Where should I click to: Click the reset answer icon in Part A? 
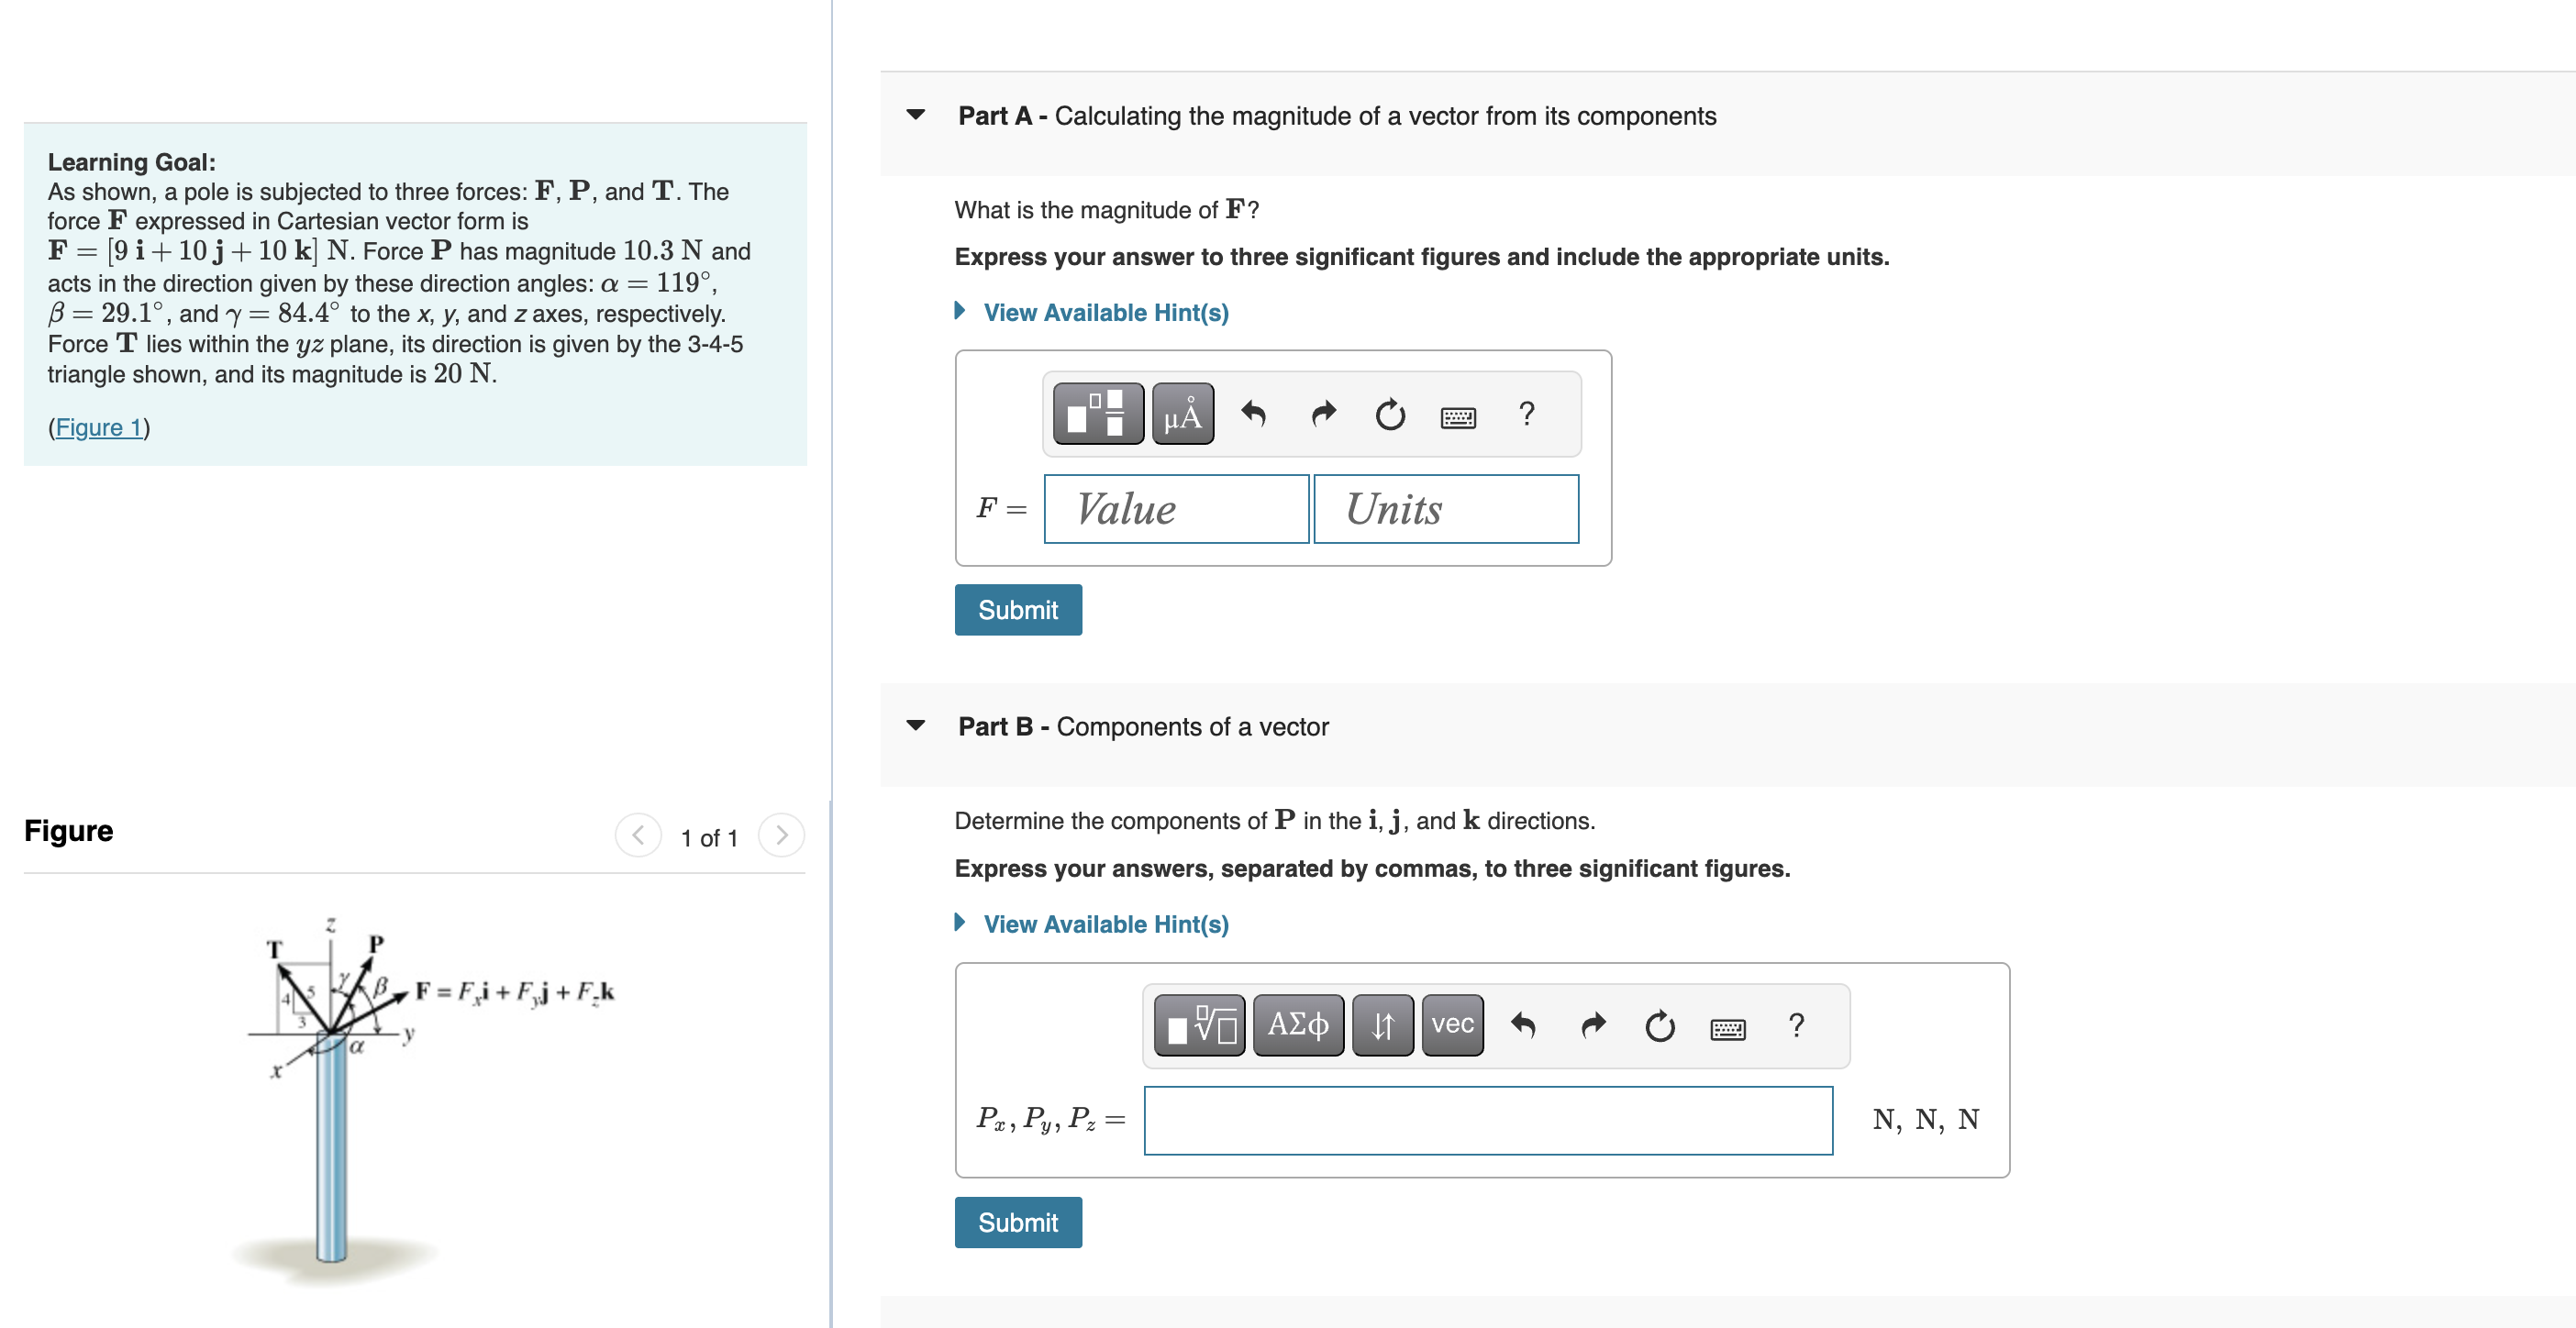(1390, 415)
